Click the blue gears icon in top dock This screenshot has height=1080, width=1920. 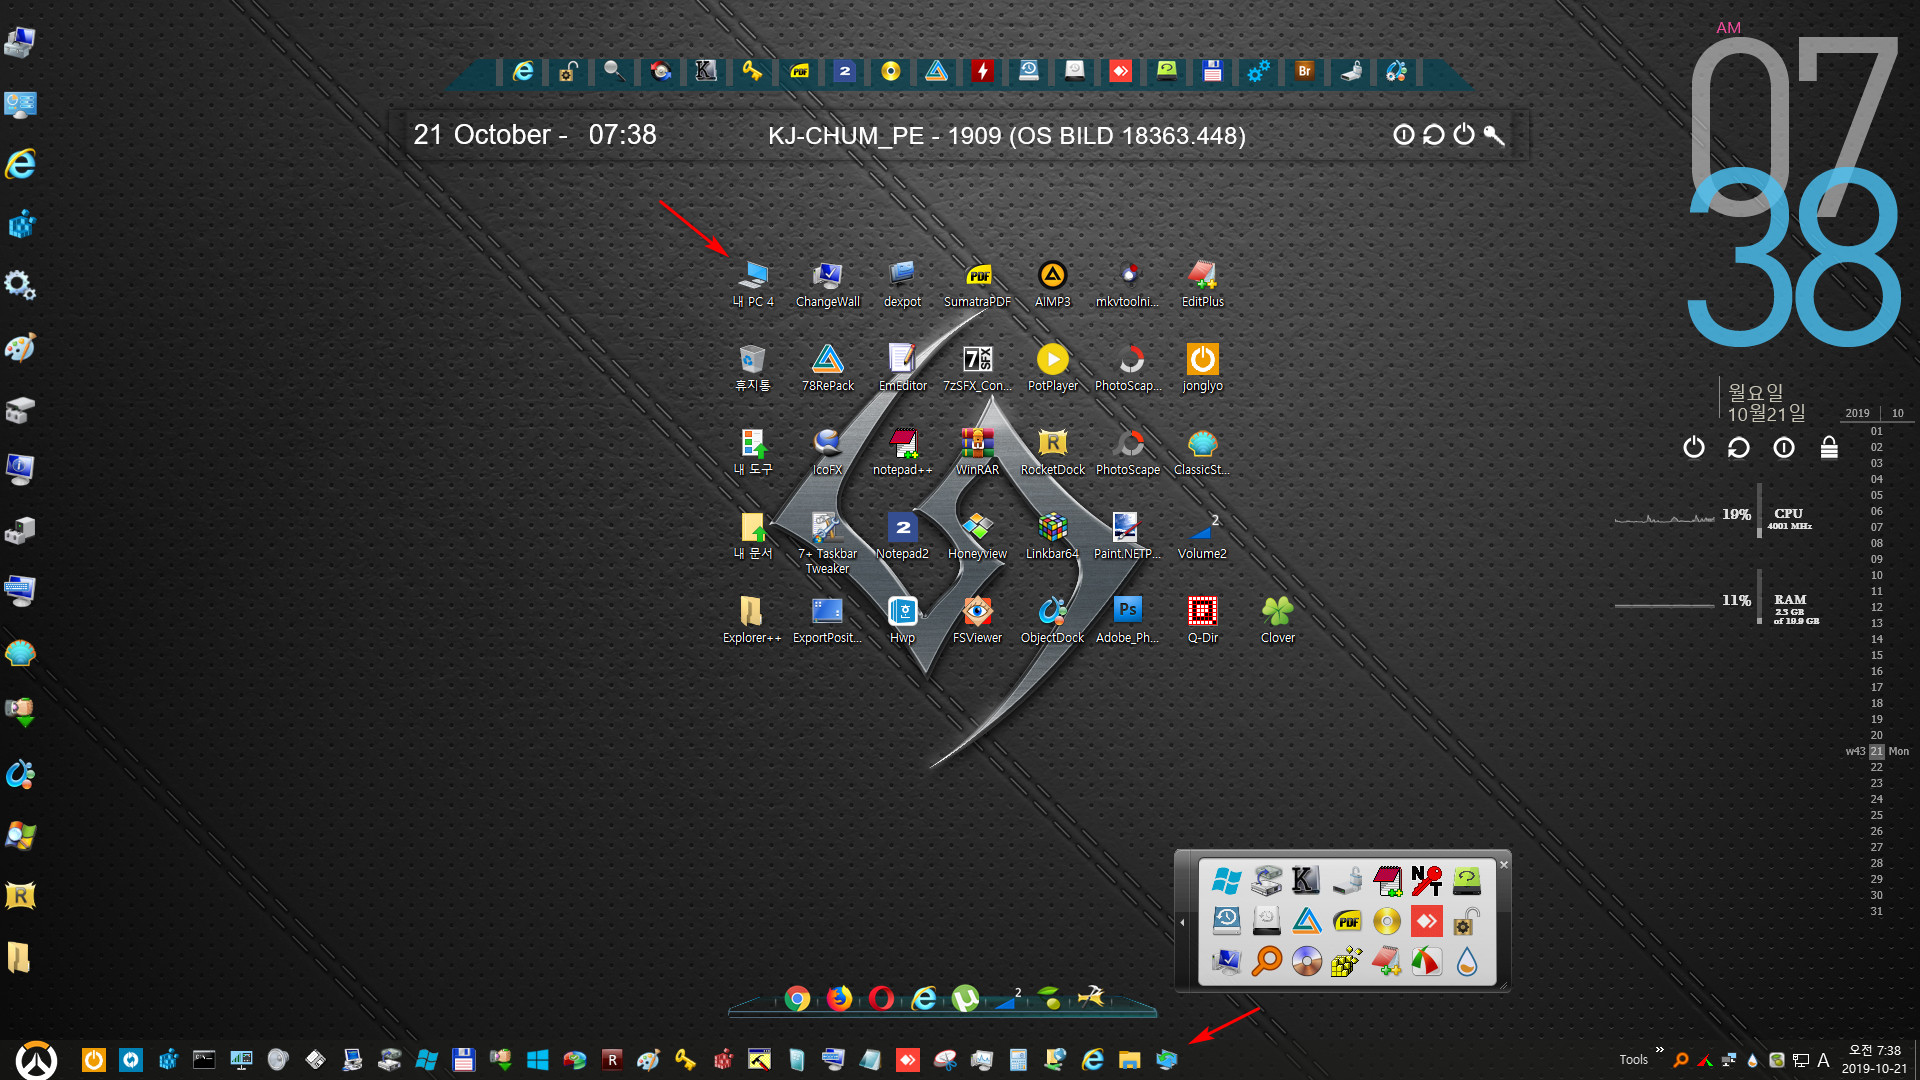(x=1258, y=71)
